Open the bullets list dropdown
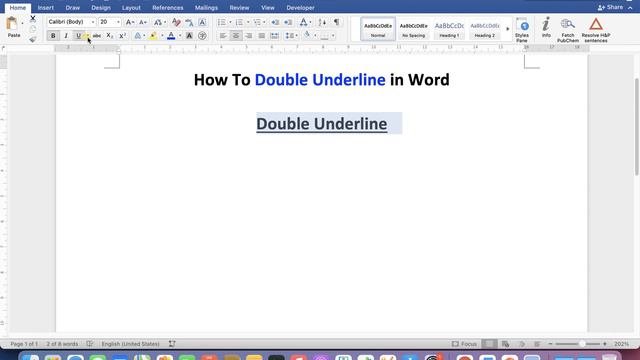Image resolution: width=640 pixels, height=360 pixels. pos(230,22)
